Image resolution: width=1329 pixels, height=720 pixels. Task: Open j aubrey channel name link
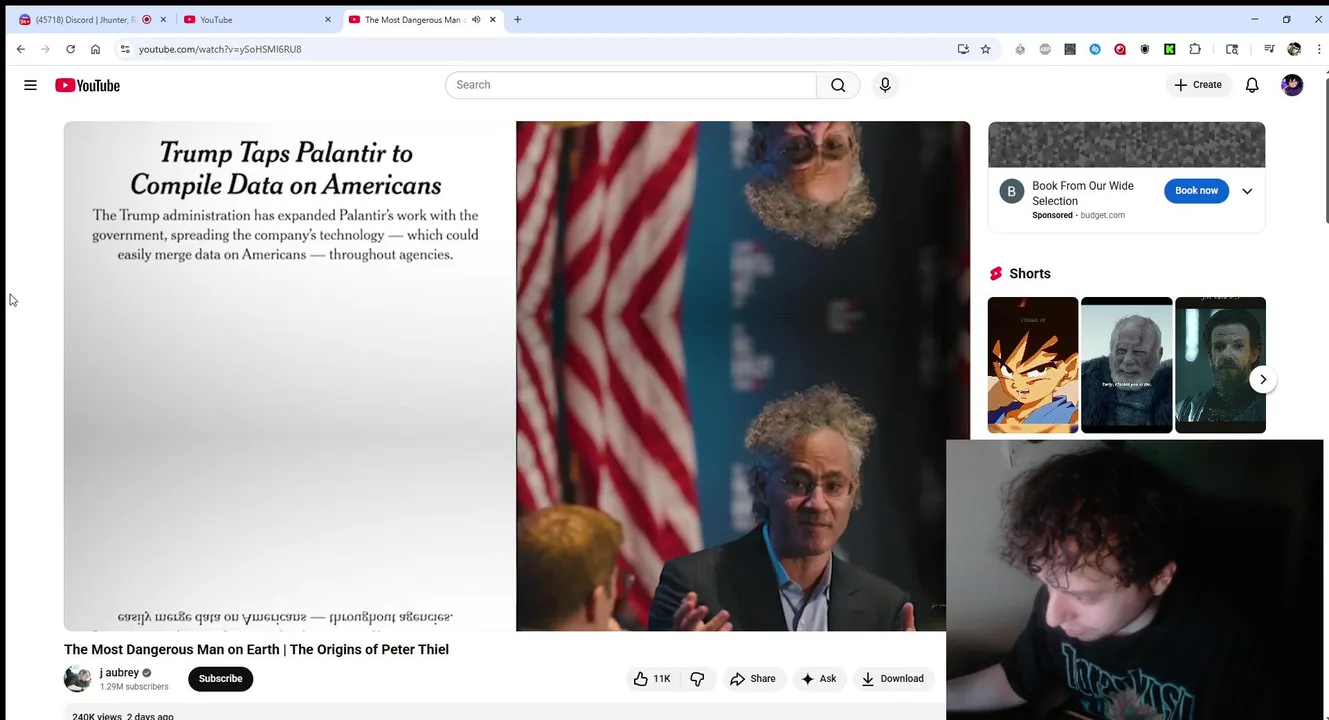(119, 673)
